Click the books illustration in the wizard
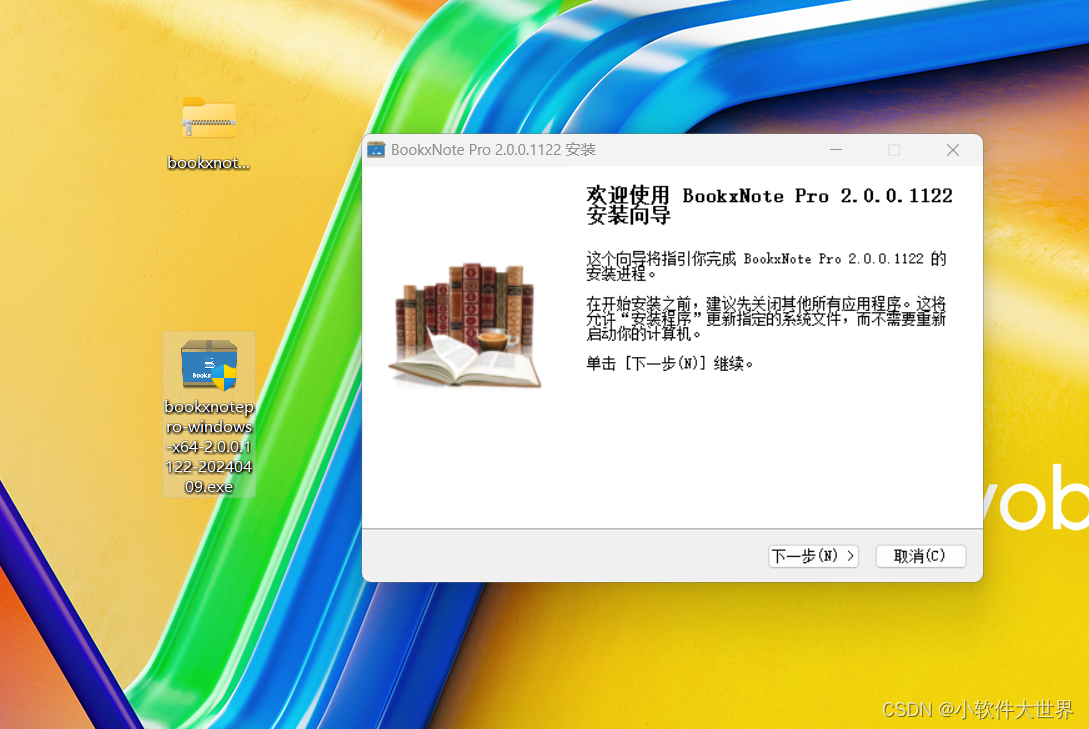Viewport: 1089px width, 729px height. pyautogui.click(x=465, y=325)
